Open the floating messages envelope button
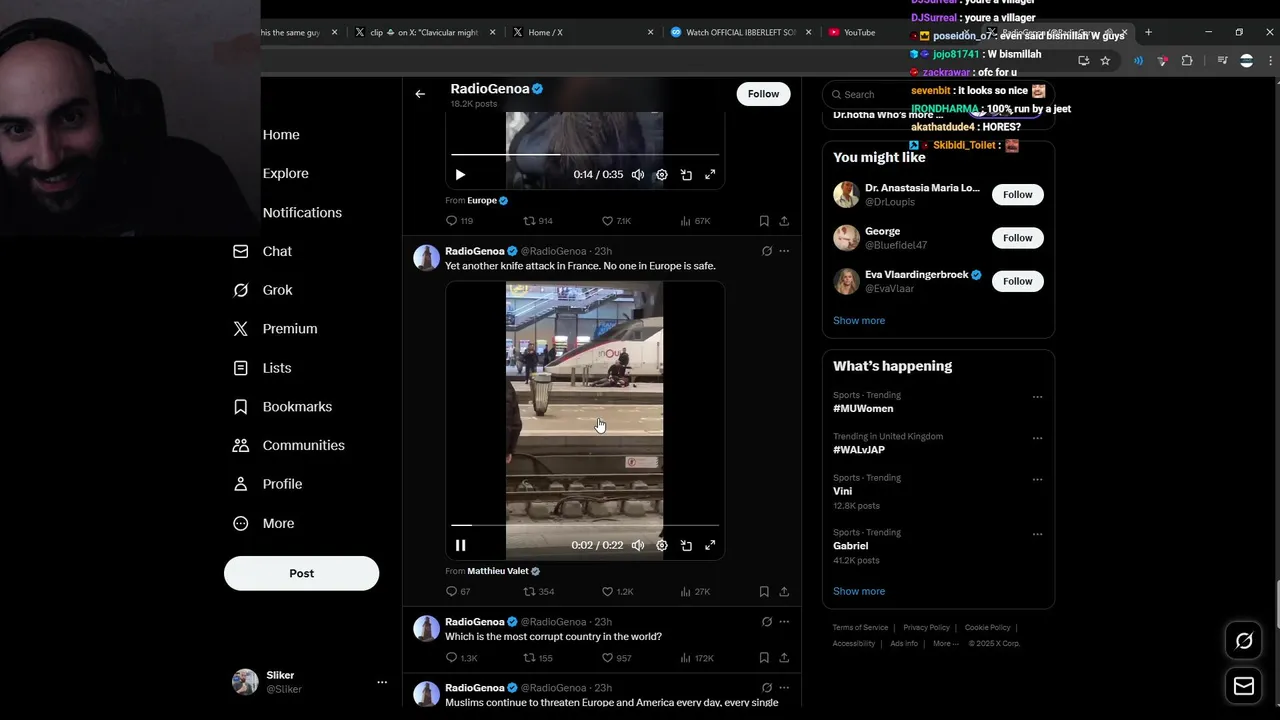This screenshot has height=720, width=1280. point(1244,686)
